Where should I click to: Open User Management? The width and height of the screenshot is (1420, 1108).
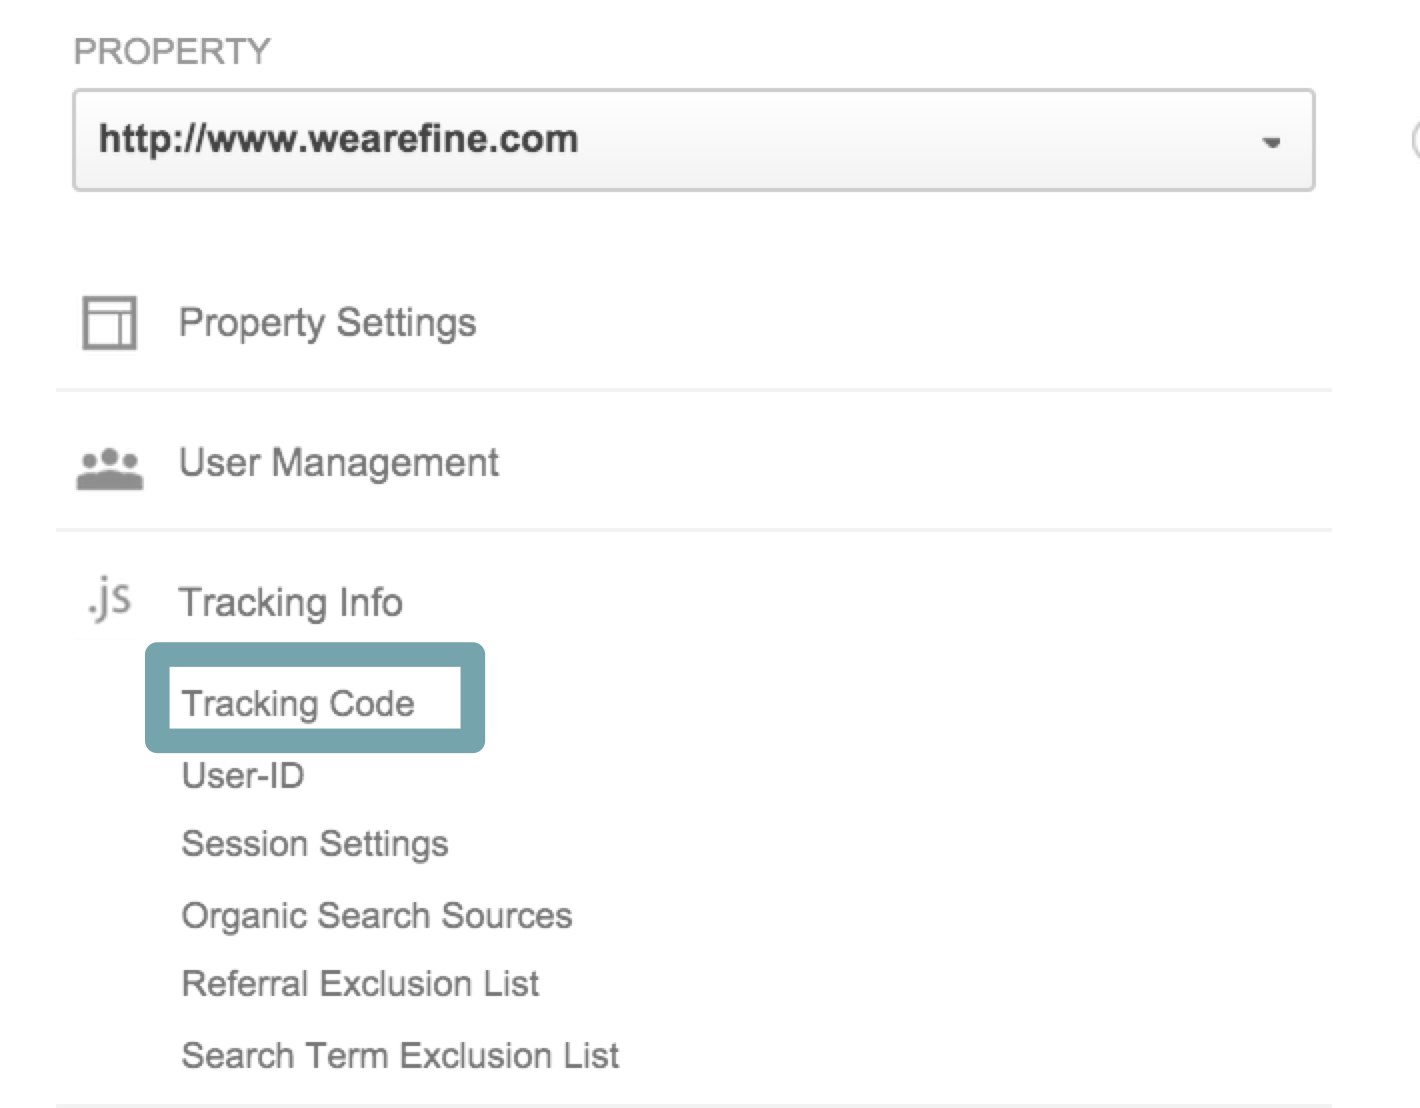pyautogui.click(x=338, y=463)
